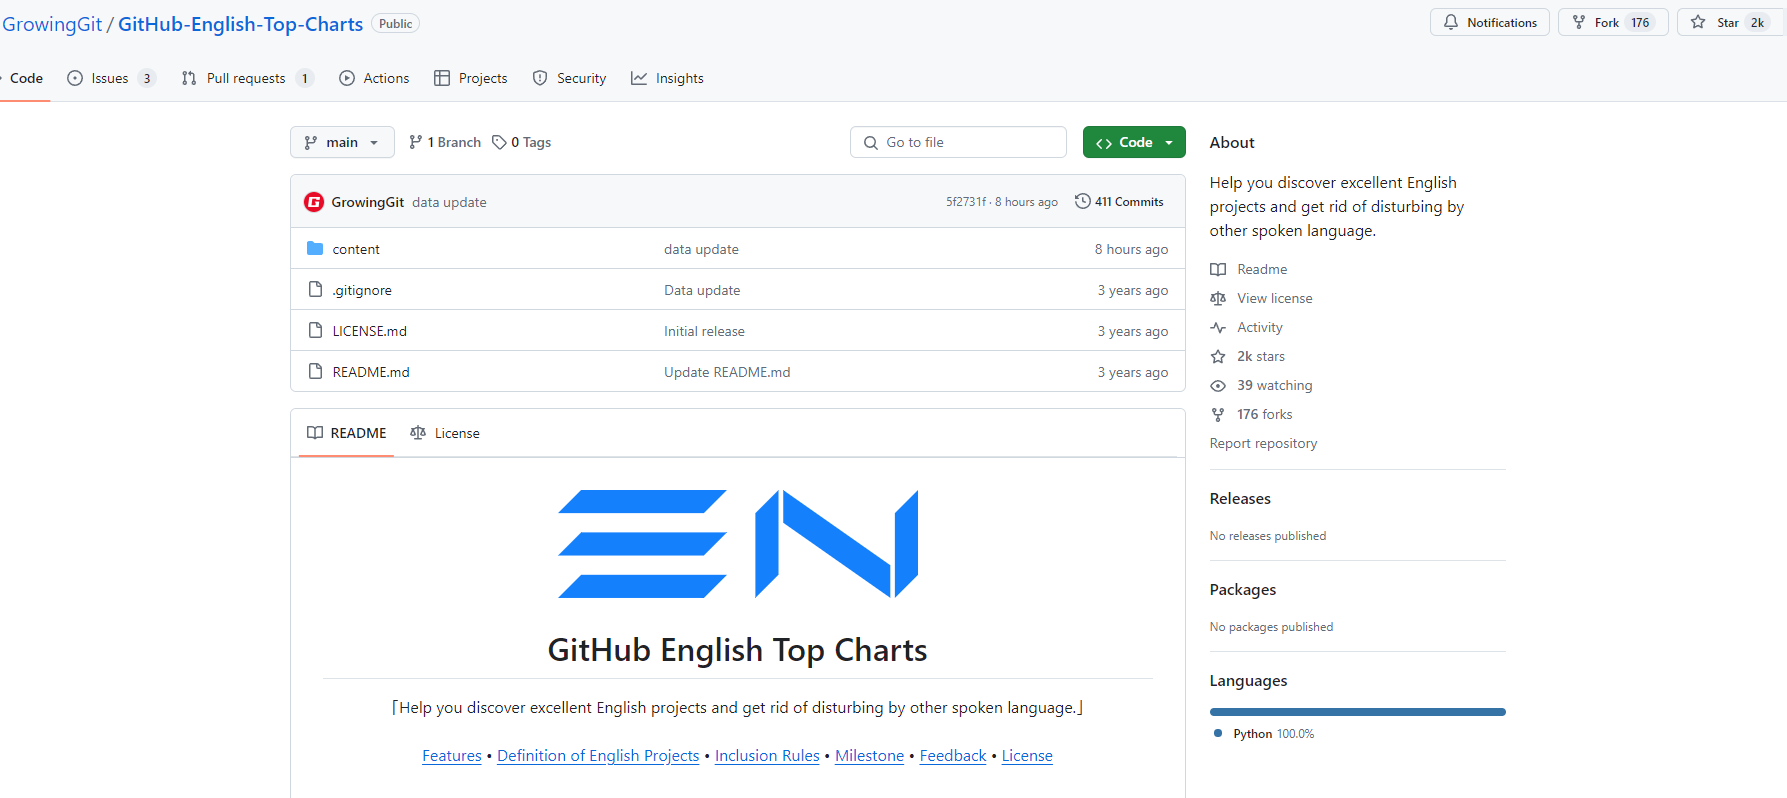Click the file icon beside README.md
This screenshot has height=798, width=1787.
pyautogui.click(x=315, y=371)
